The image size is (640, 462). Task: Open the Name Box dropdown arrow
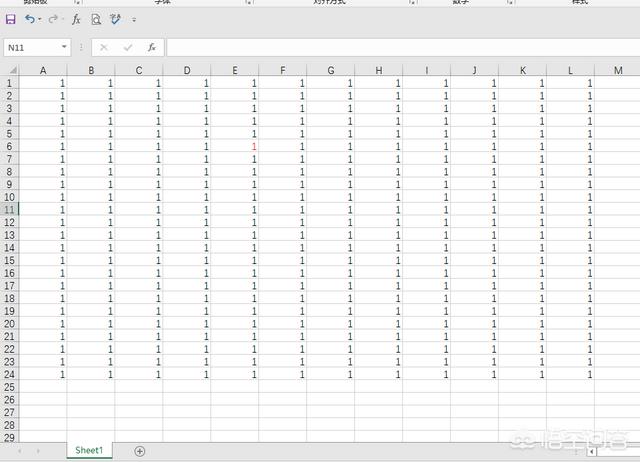pos(64,47)
